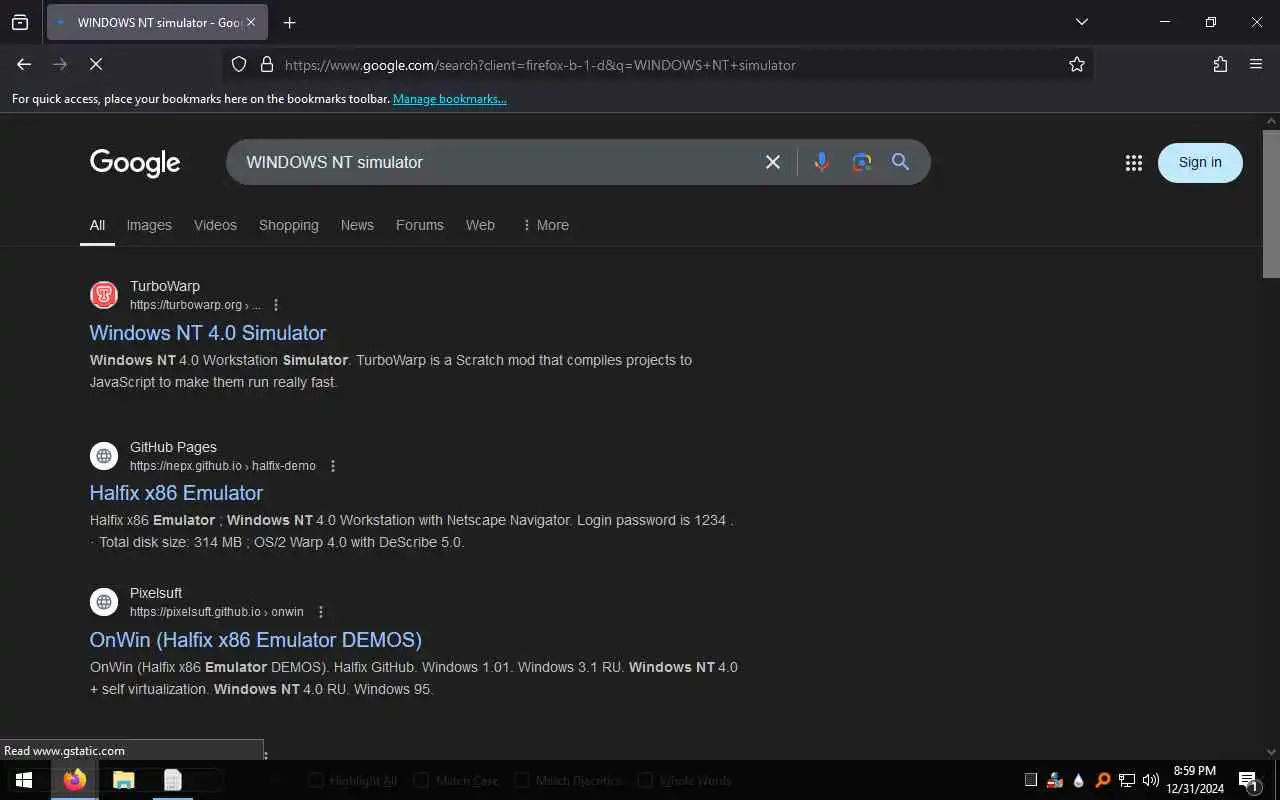Switch to the Web tab
The width and height of the screenshot is (1280, 800).
[480, 225]
